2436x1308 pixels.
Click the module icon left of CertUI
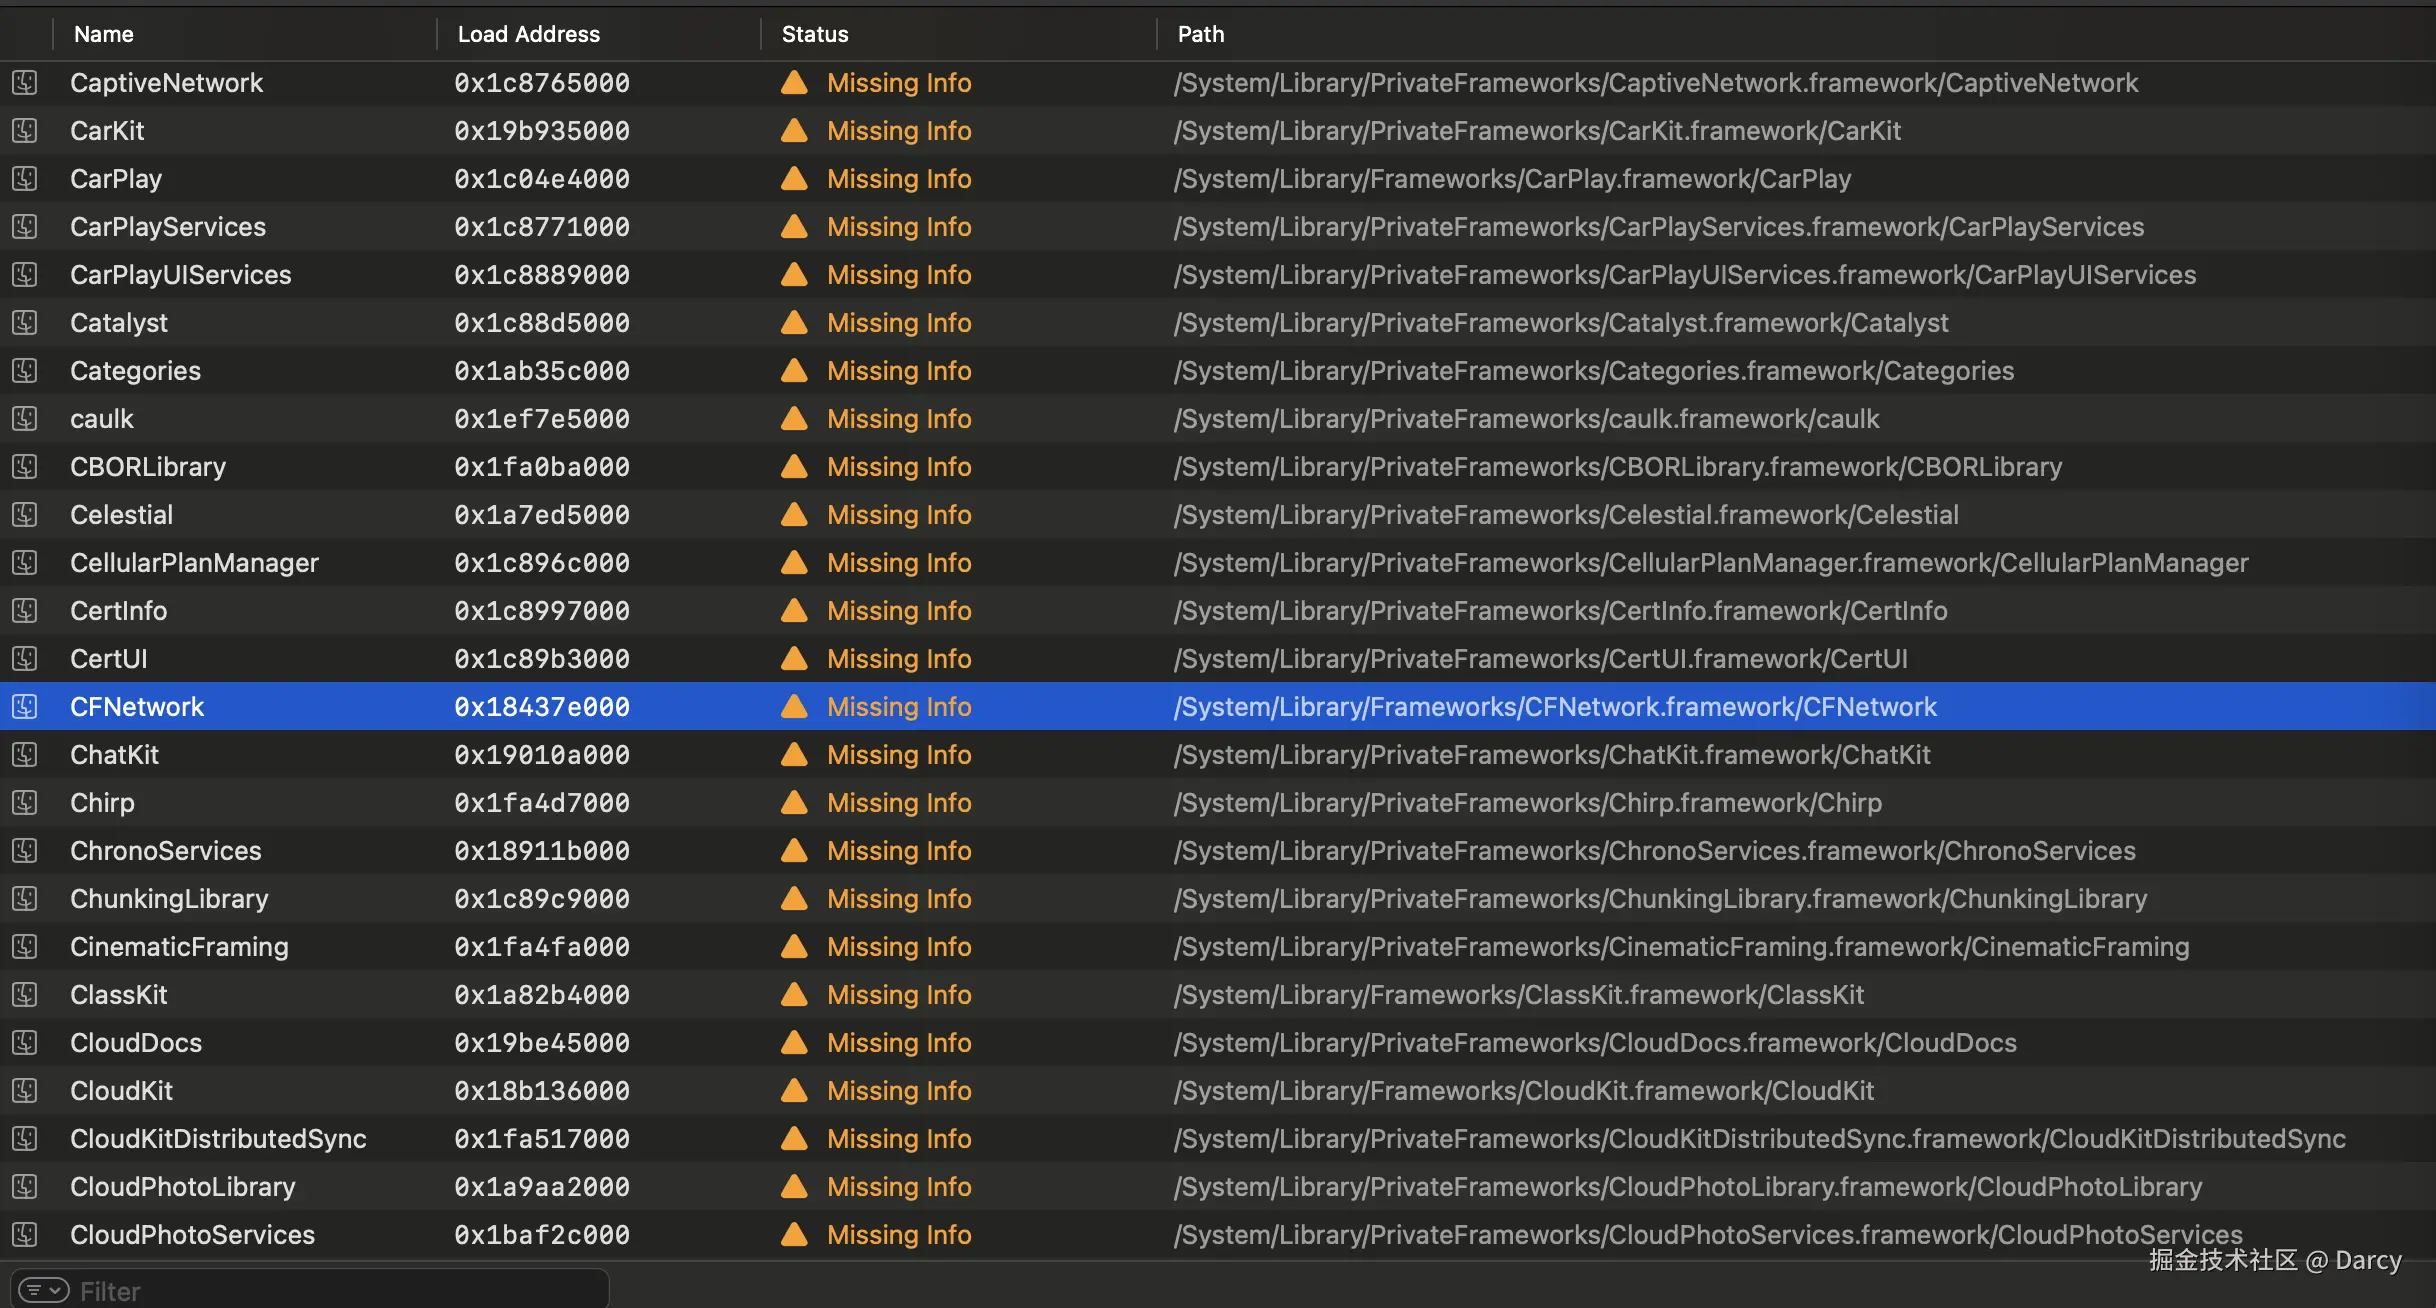(25, 658)
